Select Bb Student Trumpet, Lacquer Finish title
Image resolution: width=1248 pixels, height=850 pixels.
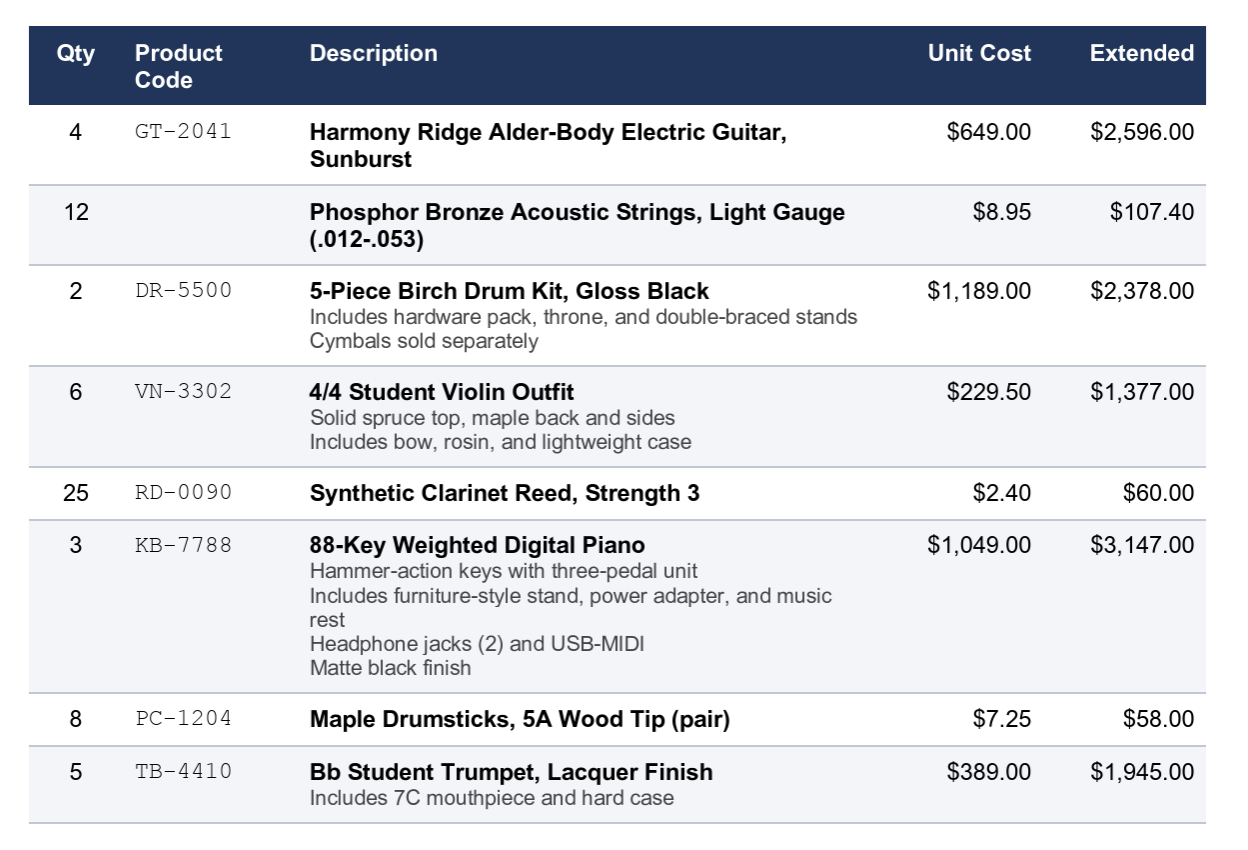511,772
